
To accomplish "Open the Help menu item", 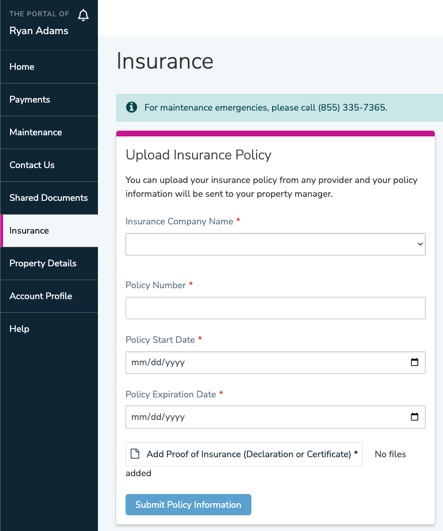I will [x=49, y=329].
